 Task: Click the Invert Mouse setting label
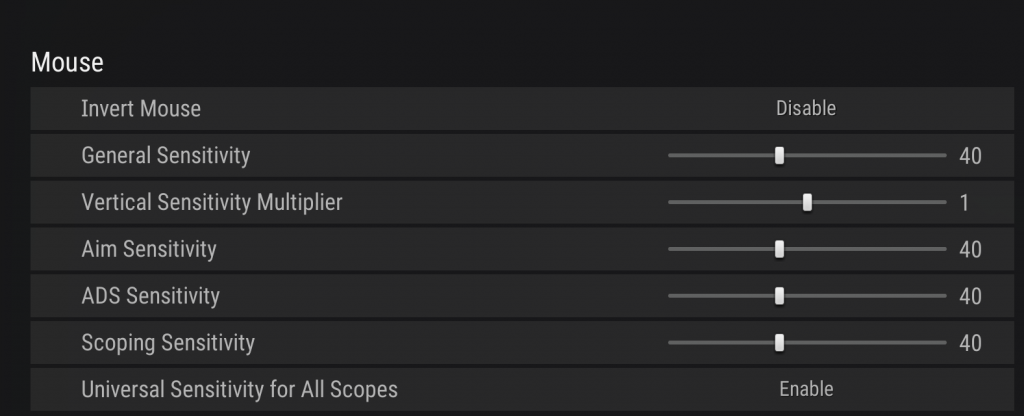tap(141, 108)
